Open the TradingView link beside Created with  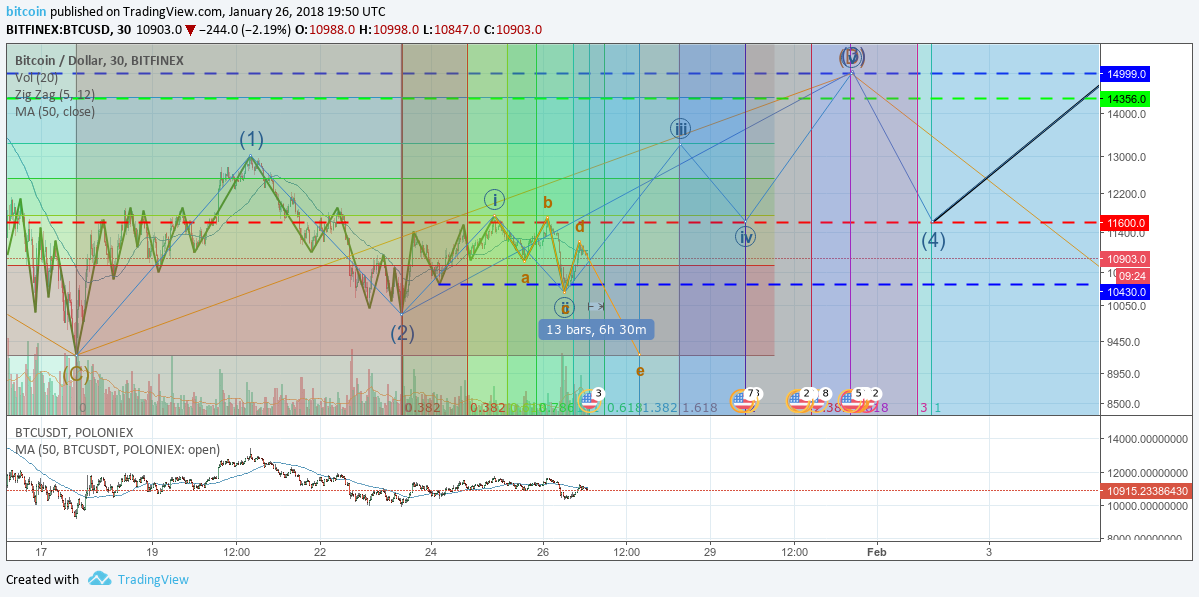(152, 579)
